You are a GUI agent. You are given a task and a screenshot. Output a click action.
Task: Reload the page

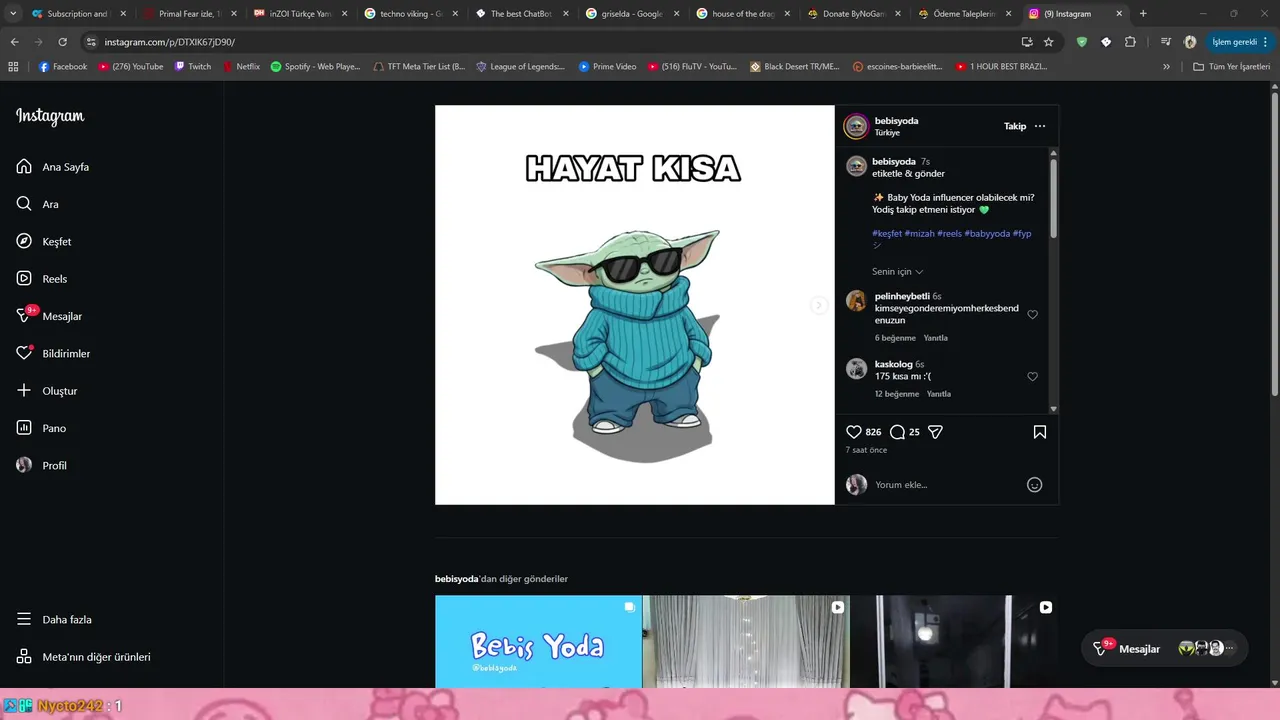click(62, 42)
